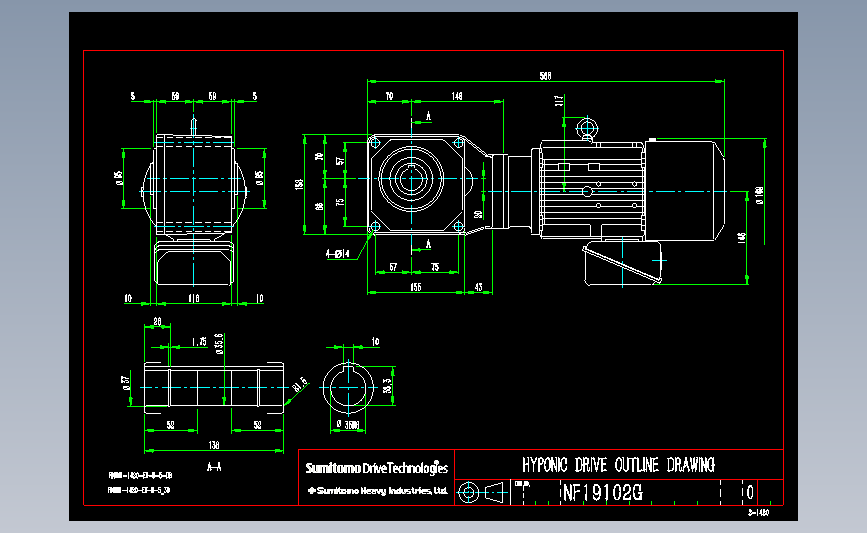The width and height of the screenshot is (867, 533).
Task: Click the Ø160 motor diameter dimension
Action: [760, 195]
